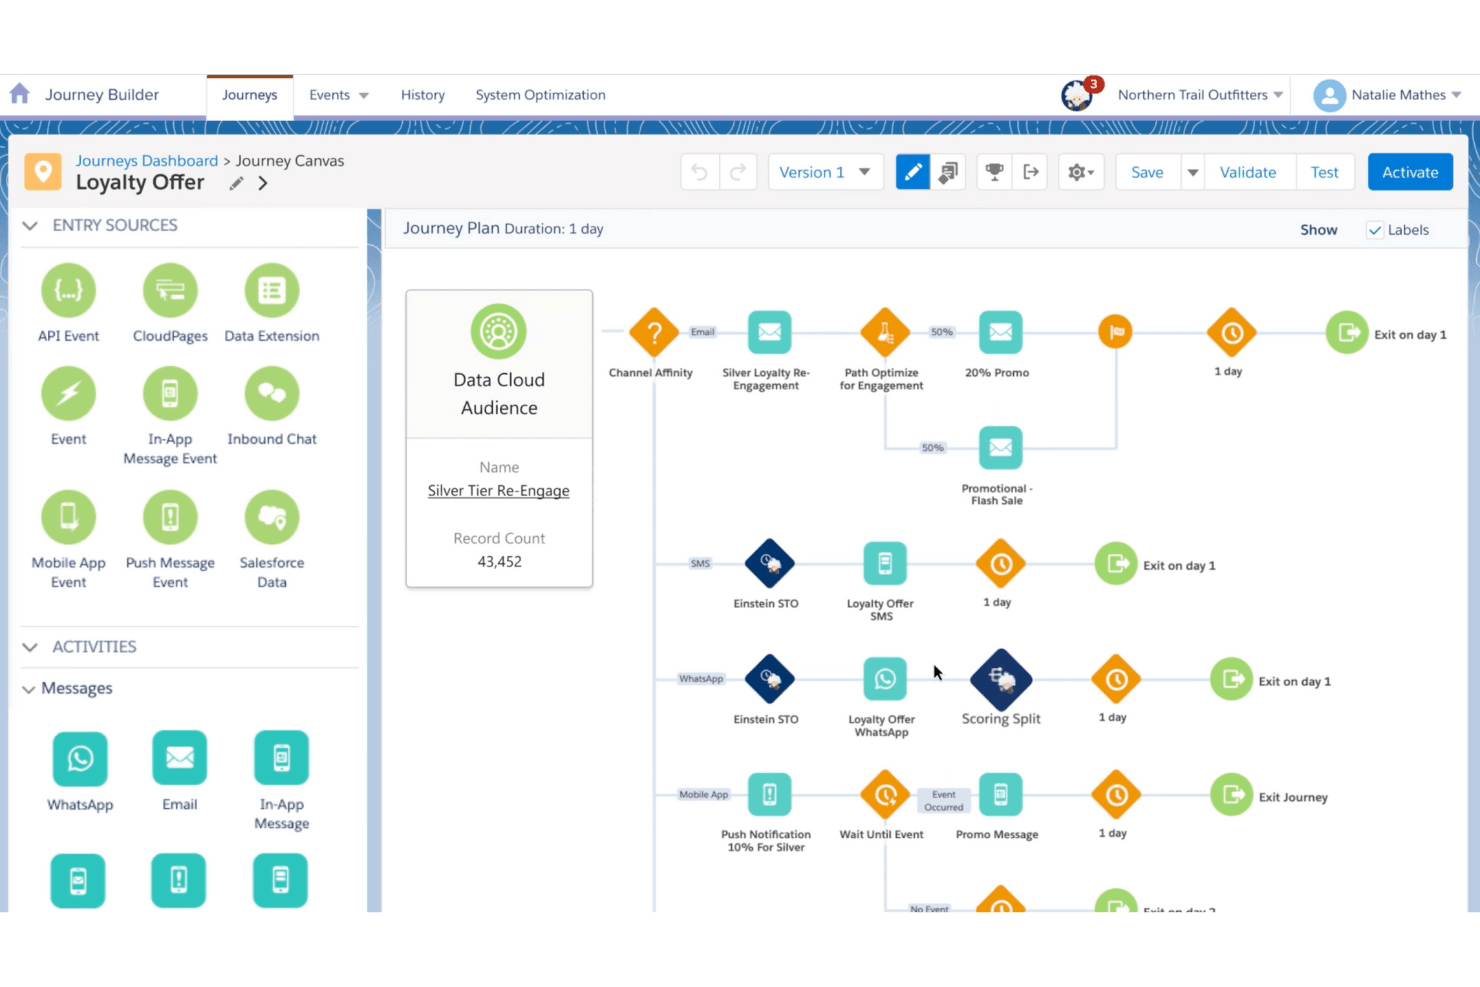Click the Journey Builder home icon
Viewport: 1480px width, 987px height.
[x=19, y=94]
